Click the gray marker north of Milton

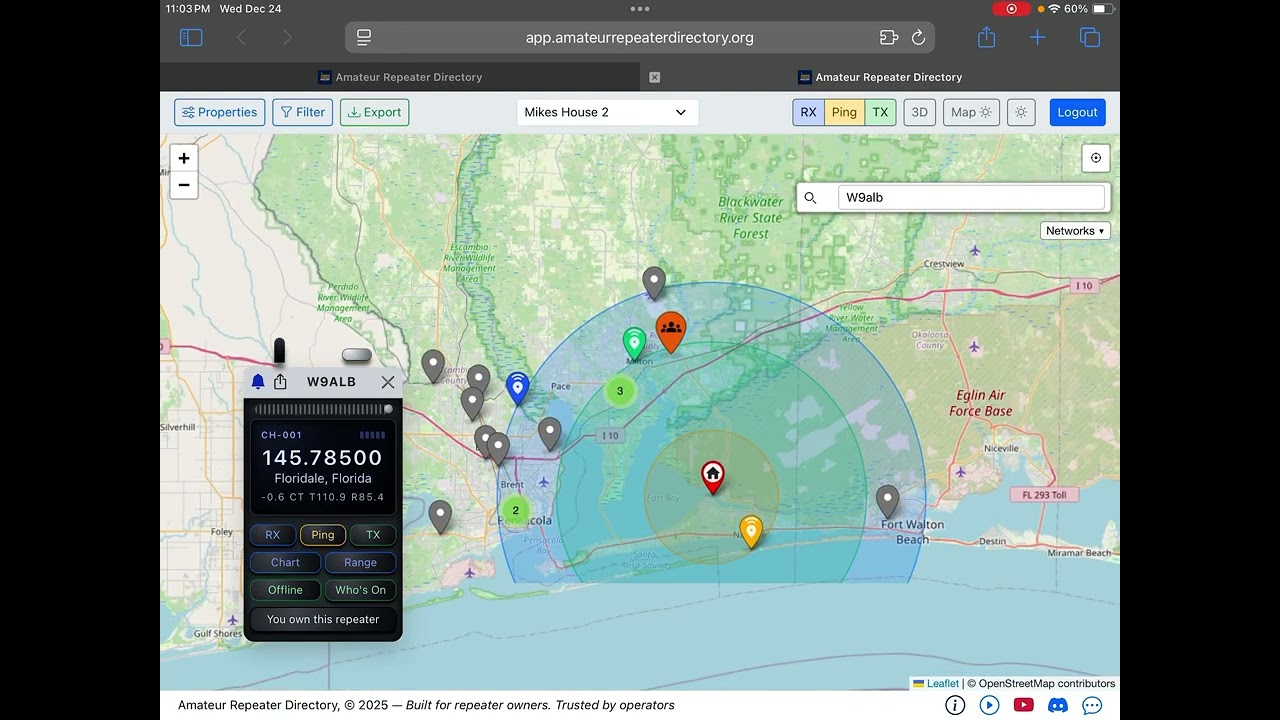[654, 283]
